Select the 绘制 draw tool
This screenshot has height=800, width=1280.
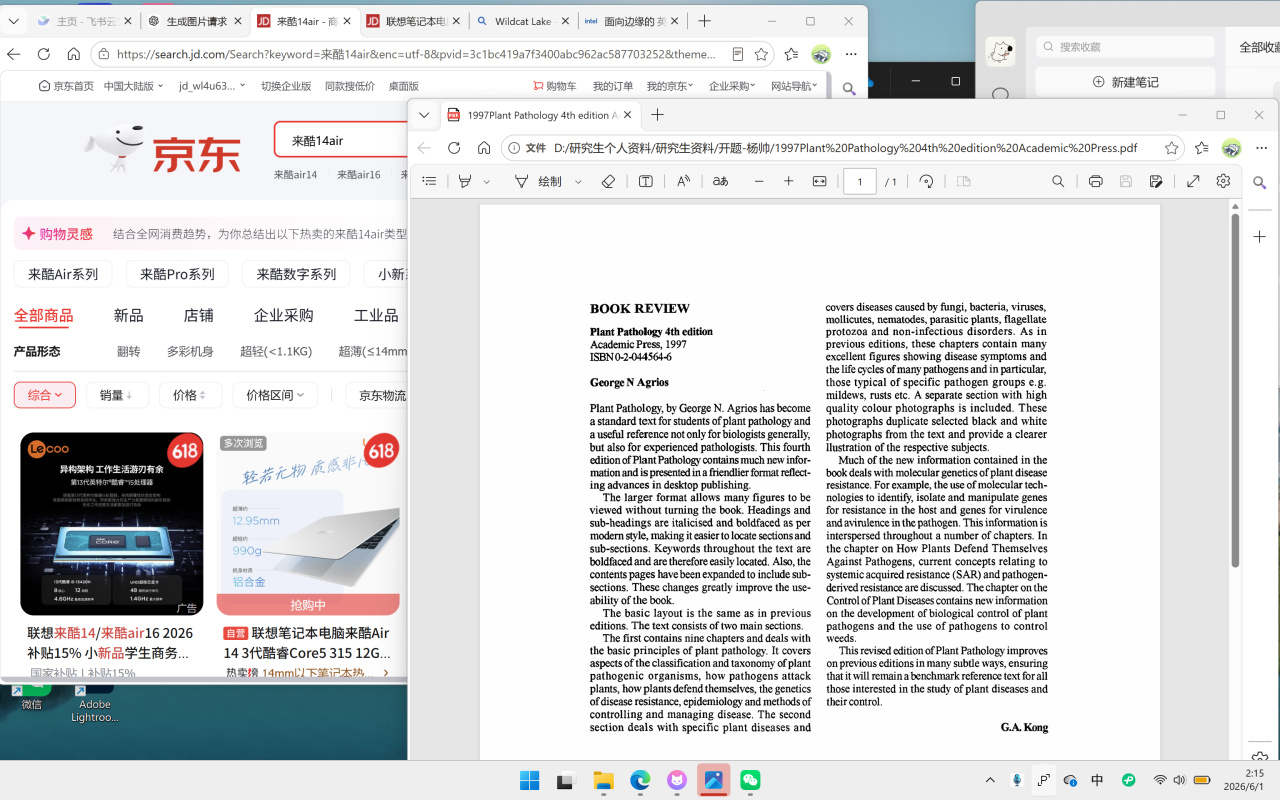(x=539, y=181)
